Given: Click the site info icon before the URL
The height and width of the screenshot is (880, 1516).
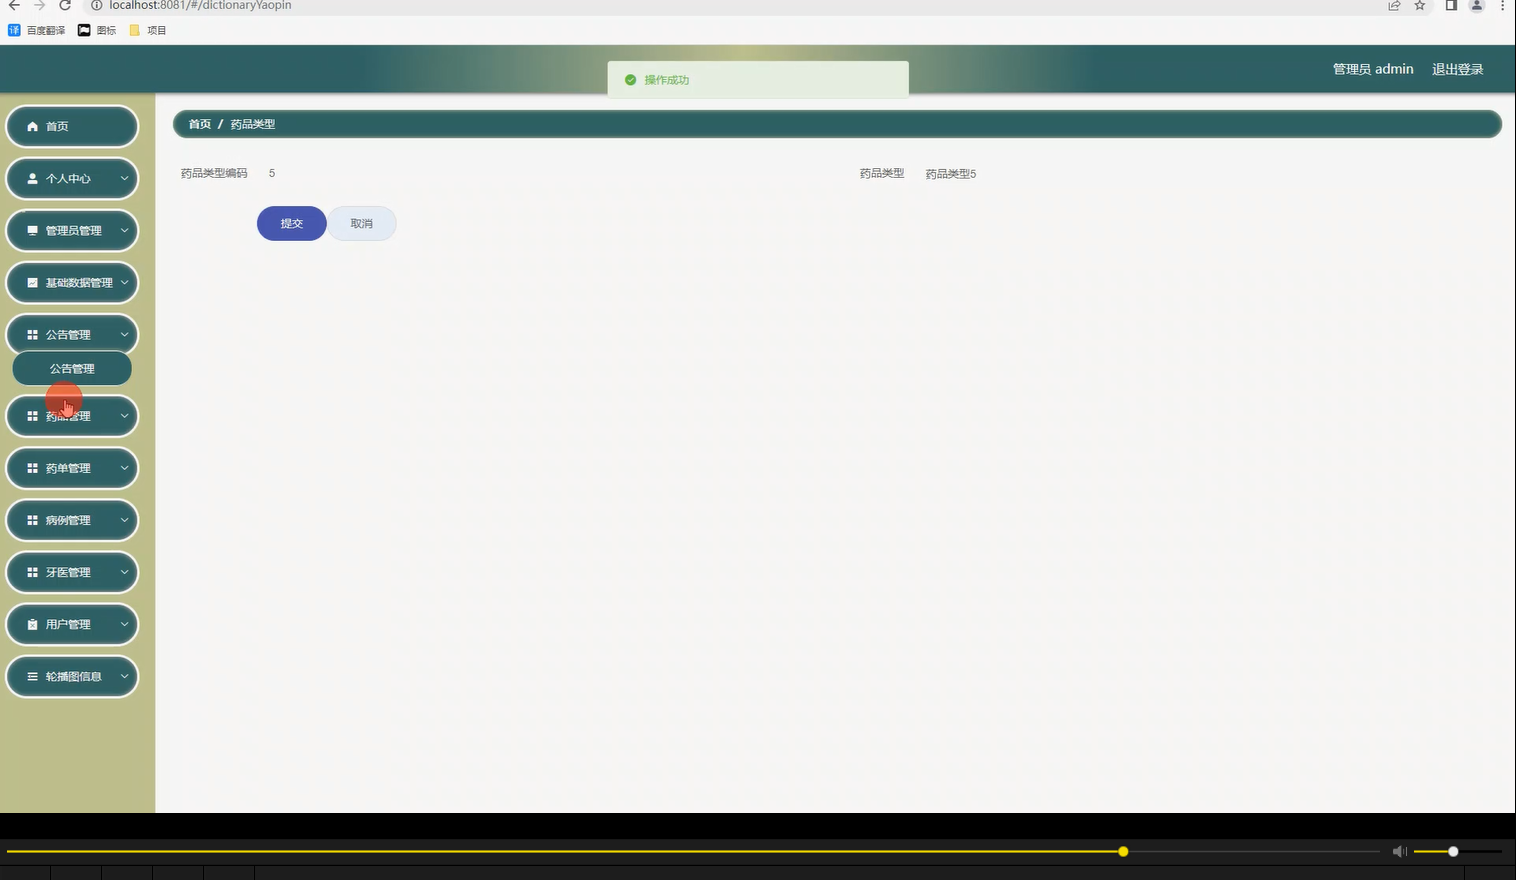Looking at the screenshot, I should (97, 5).
